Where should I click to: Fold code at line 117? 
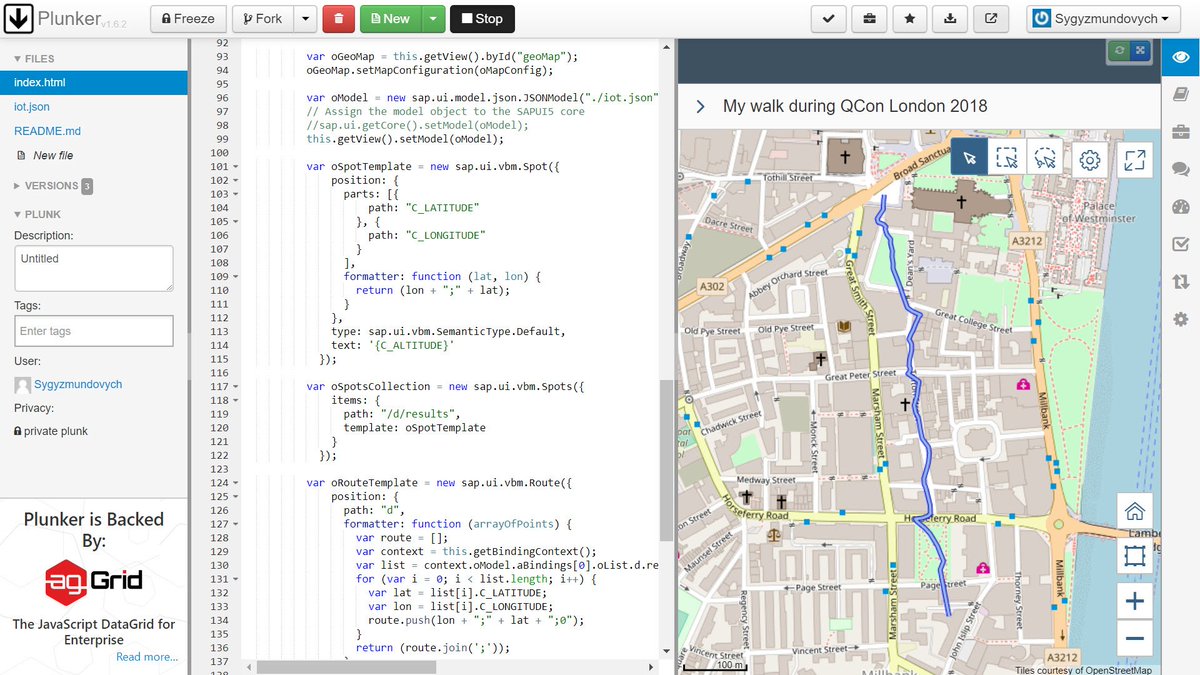[235, 386]
